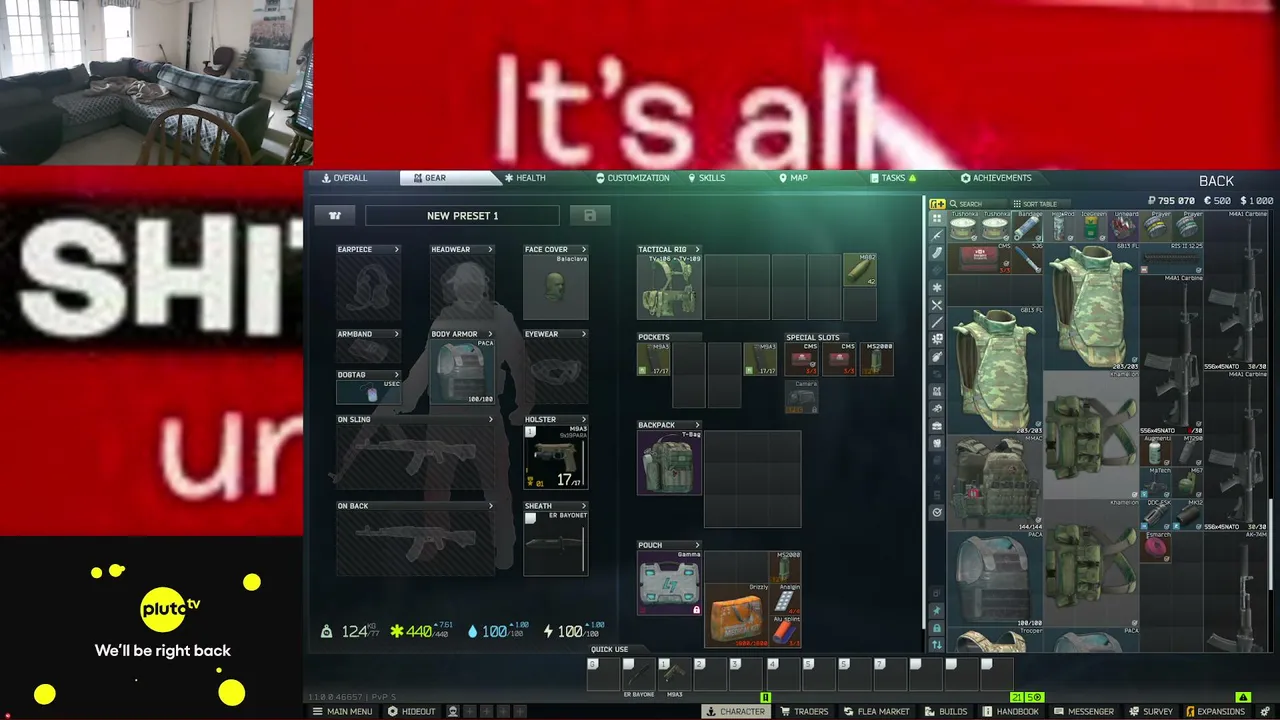
Task: Click quick use slot with ER Bayonet
Action: (637, 672)
